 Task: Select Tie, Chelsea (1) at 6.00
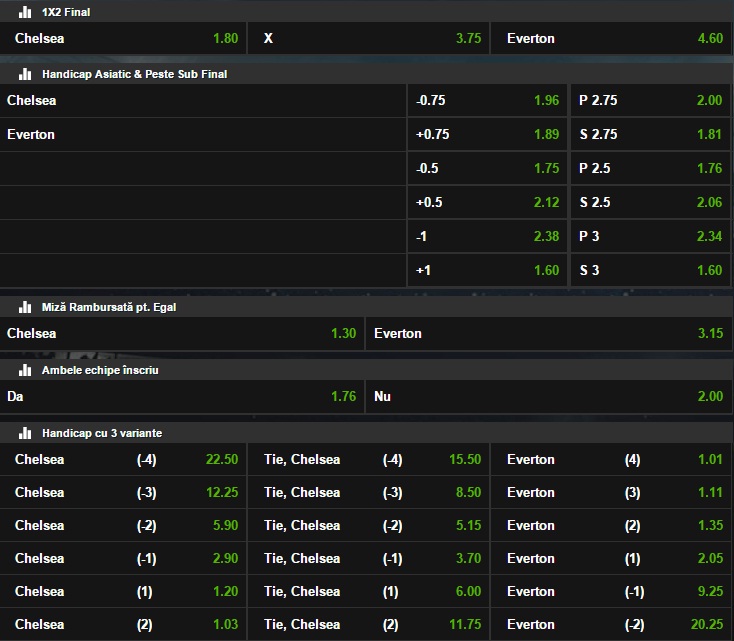[x=368, y=591]
